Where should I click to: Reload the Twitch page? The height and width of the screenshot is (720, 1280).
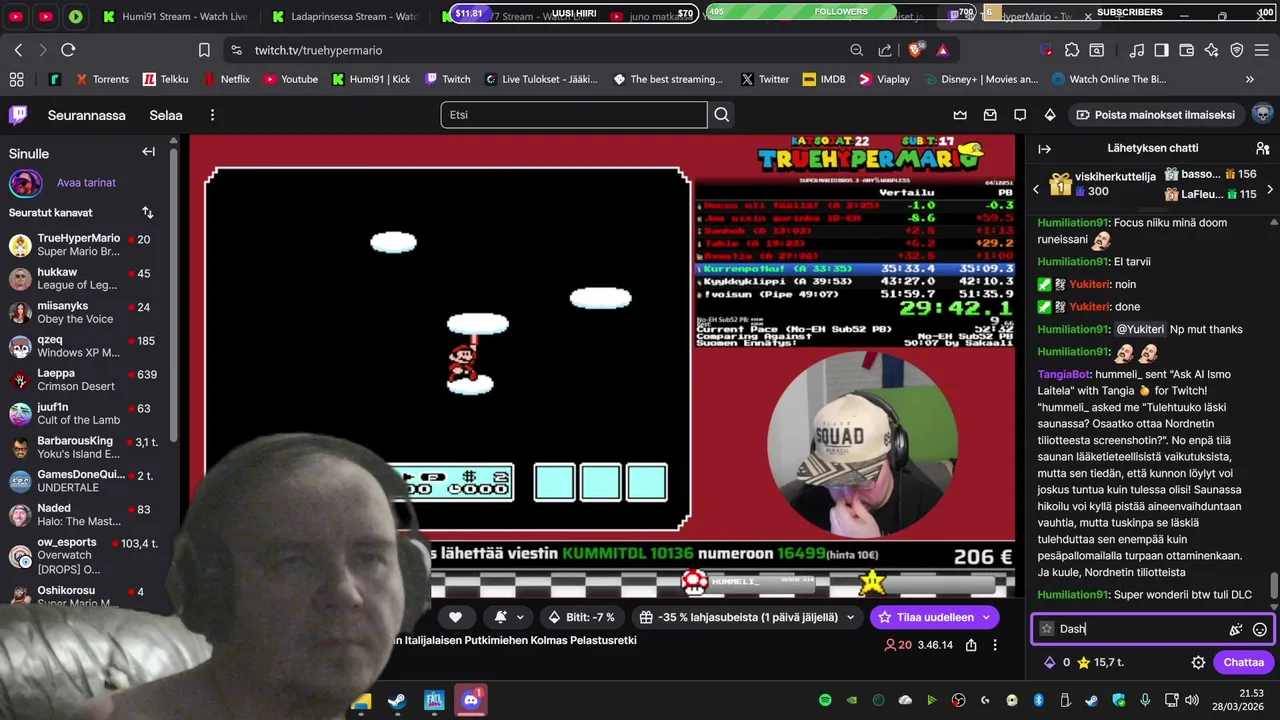pyautogui.click(x=68, y=50)
